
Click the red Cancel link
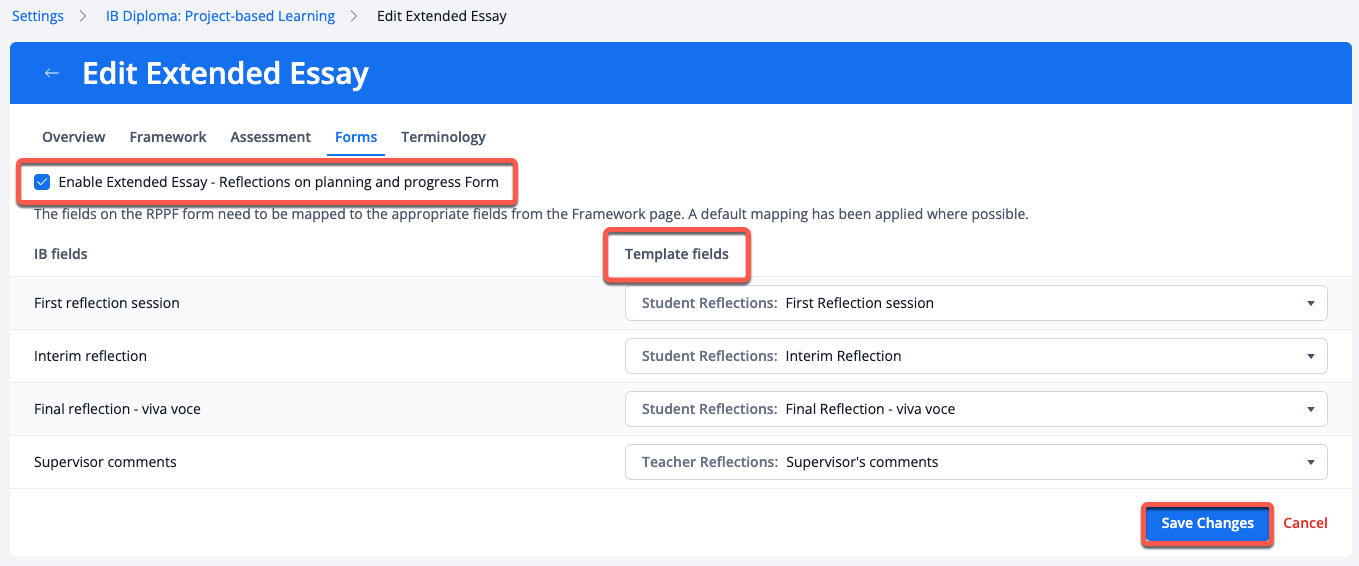coord(1305,523)
